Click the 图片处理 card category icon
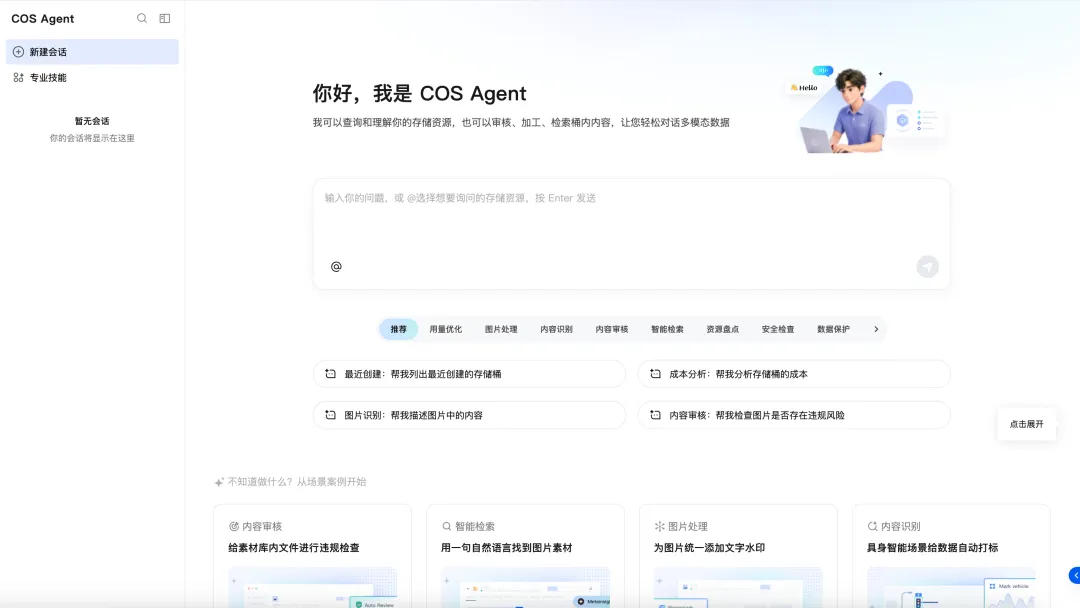This screenshot has height=608, width=1080. tap(659, 526)
